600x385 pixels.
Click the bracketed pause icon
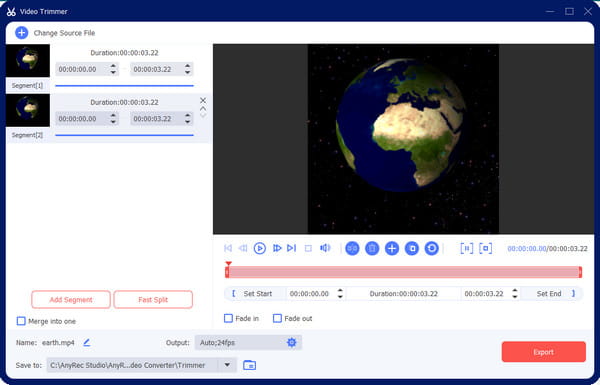[466, 248]
